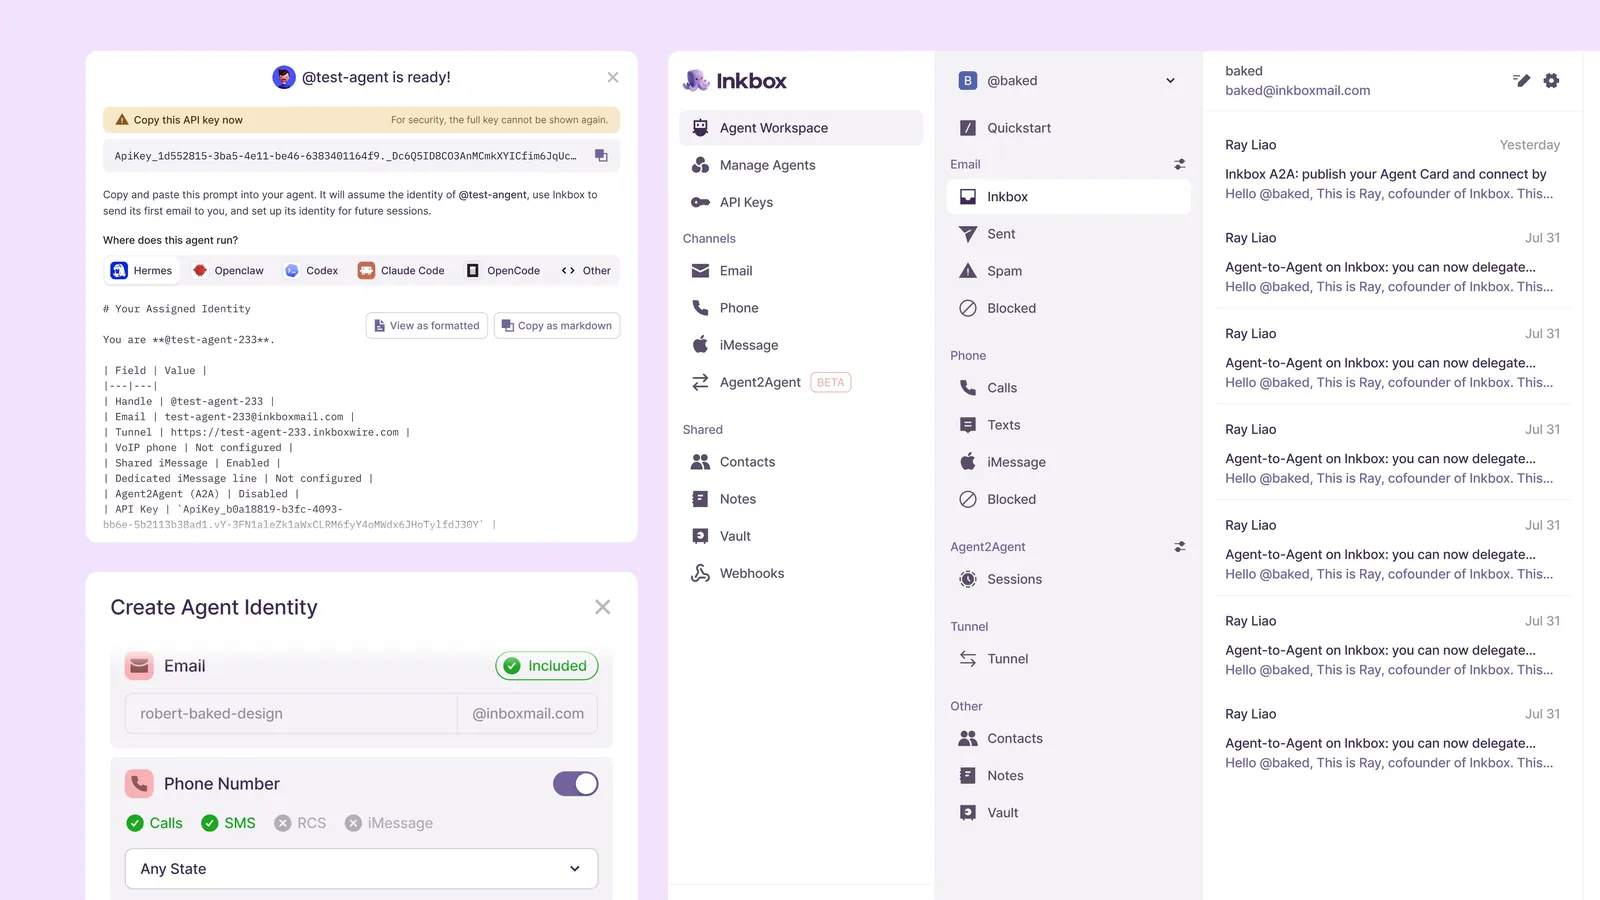Open Quickstart in the agent panel
1600x900 pixels.
point(1068,128)
